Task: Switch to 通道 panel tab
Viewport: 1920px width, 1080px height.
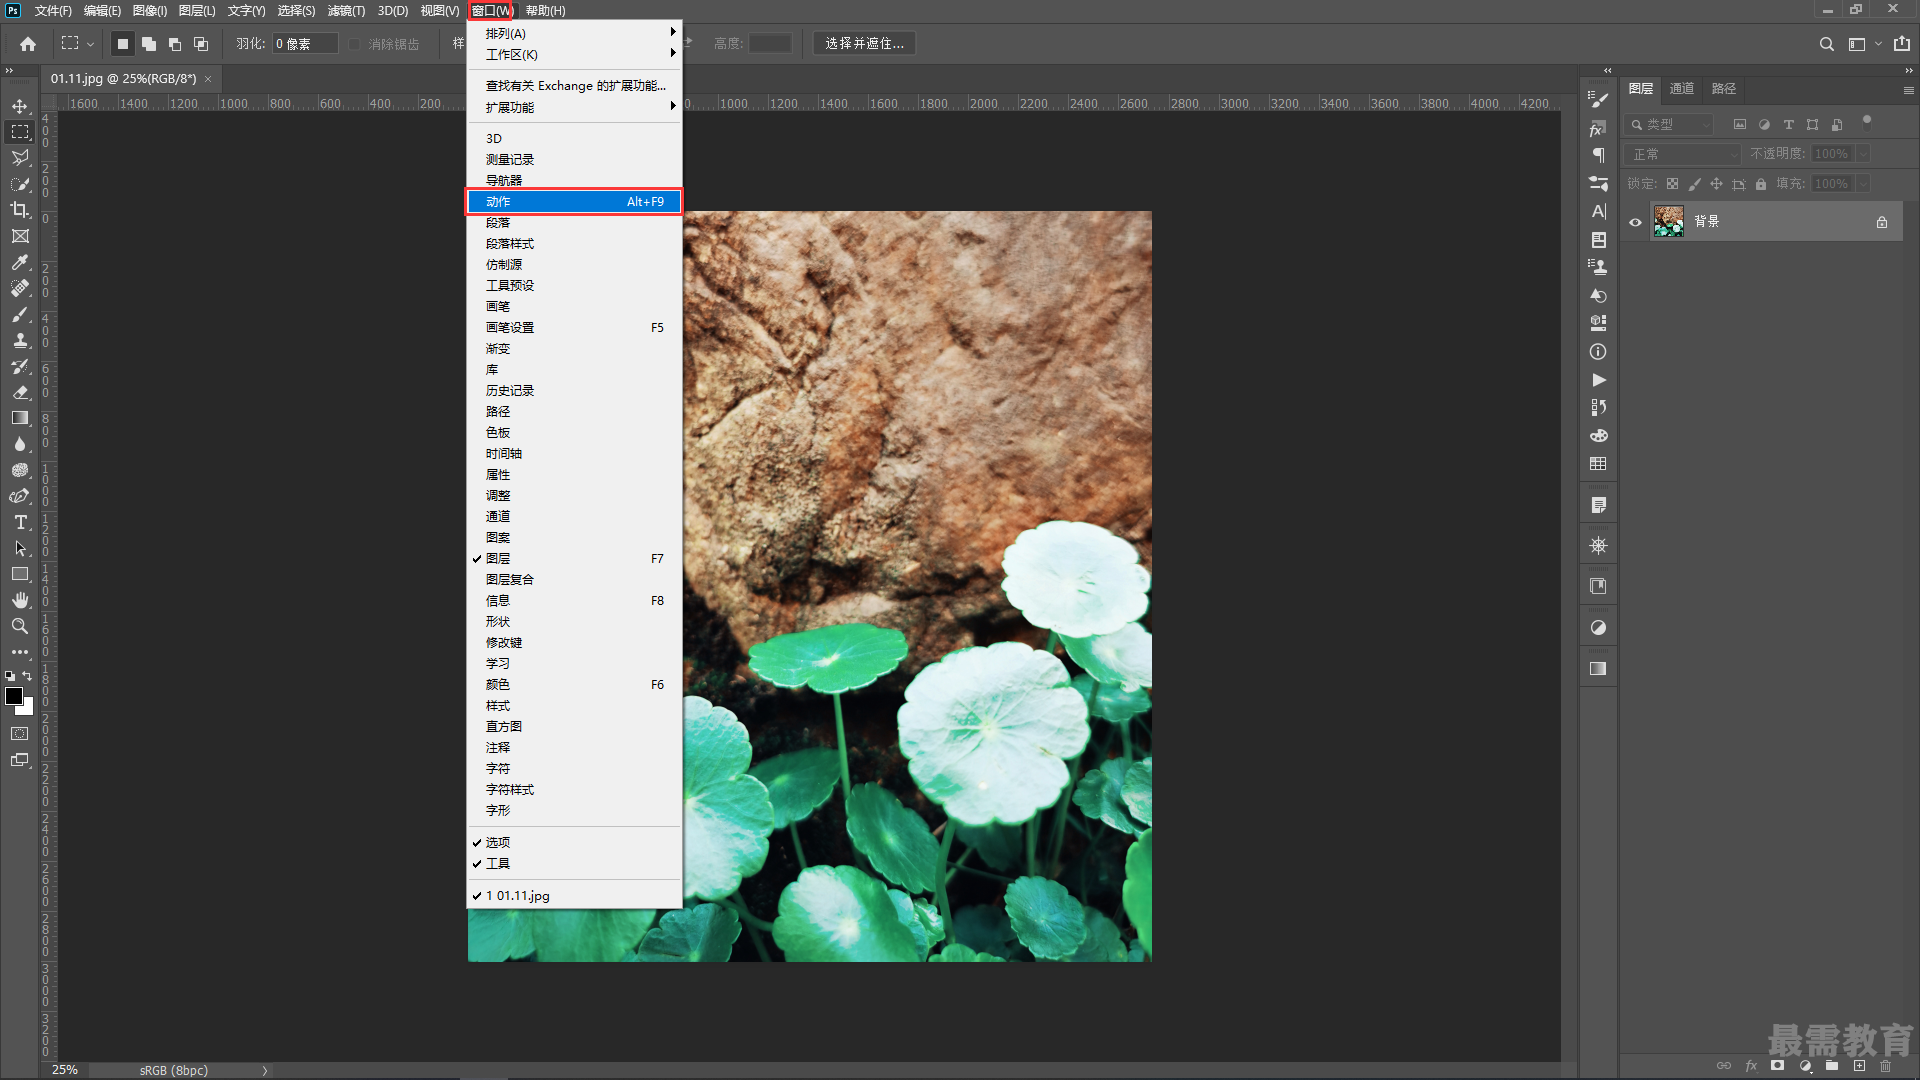Action: [x=1682, y=89]
